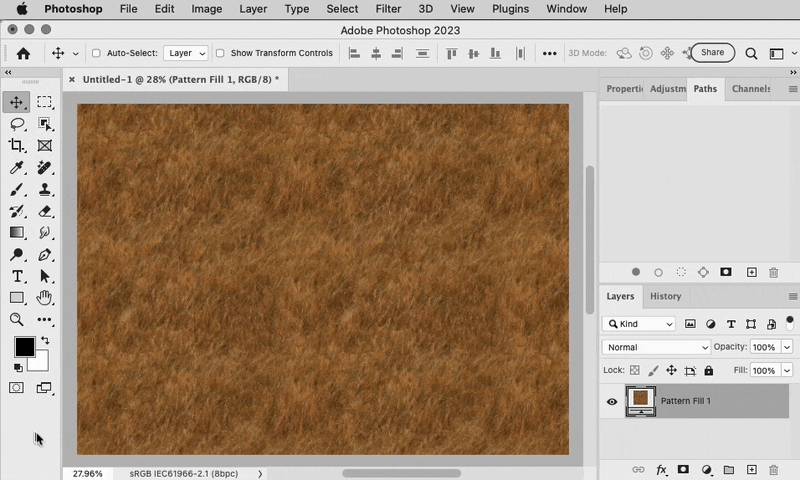Expand the Opacity value dropdown
The height and width of the screenshot is (480, 800).
pyautogui.click(x=787, y=347)
